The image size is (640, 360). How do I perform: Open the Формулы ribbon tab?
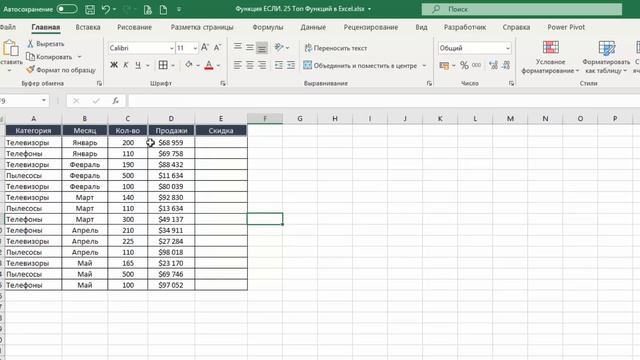tap(268, 27)
